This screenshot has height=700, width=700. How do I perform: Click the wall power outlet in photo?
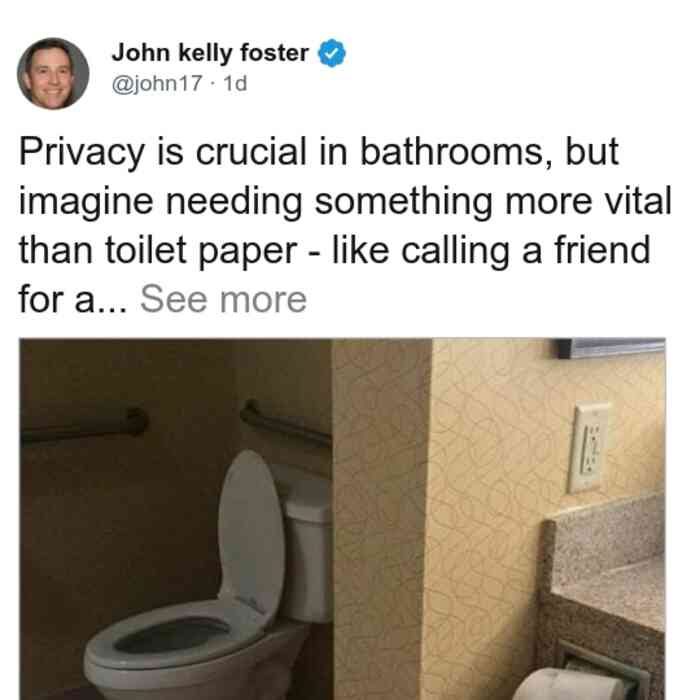589,447
